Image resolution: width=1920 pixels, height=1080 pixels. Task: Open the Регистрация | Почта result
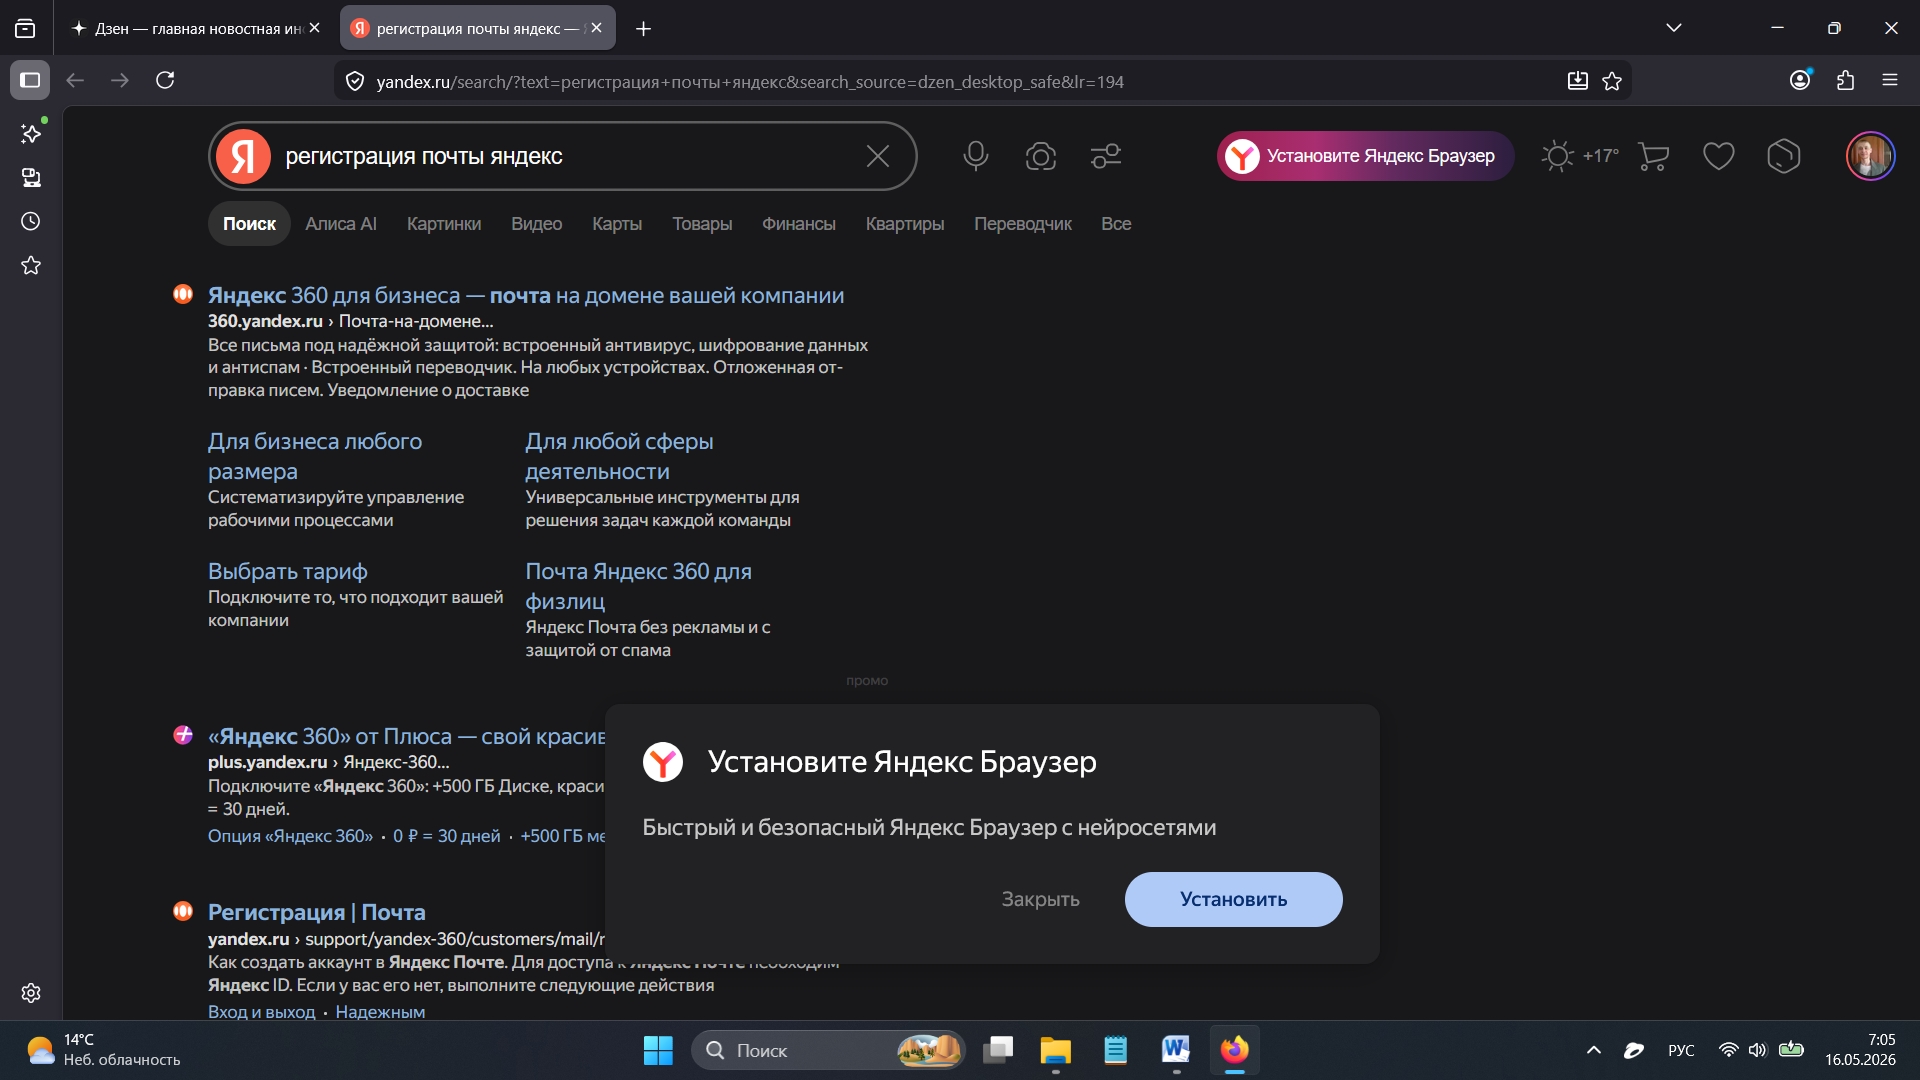tap(316, 912)
